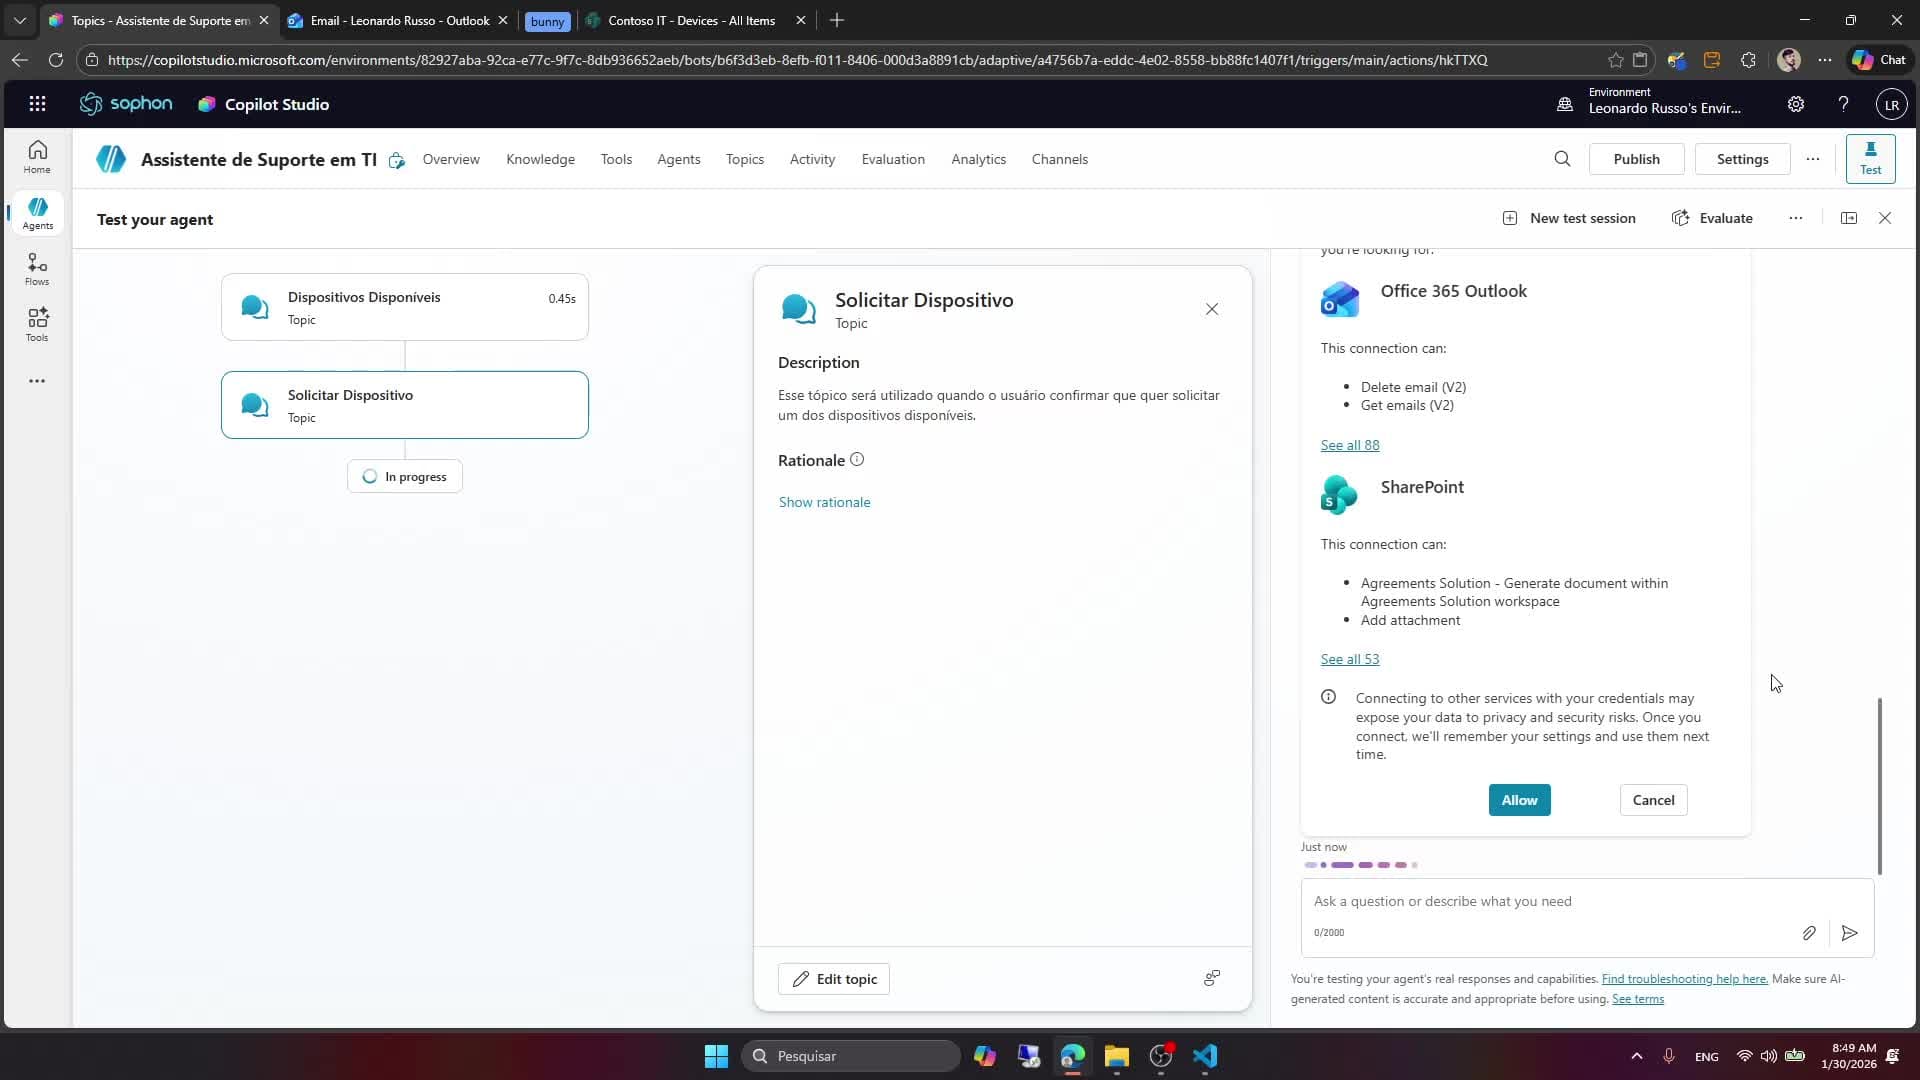Click the search magnifier icon in the agent header
The height and width of the screenshot is (1080, 1920).
coord(1562,159)
